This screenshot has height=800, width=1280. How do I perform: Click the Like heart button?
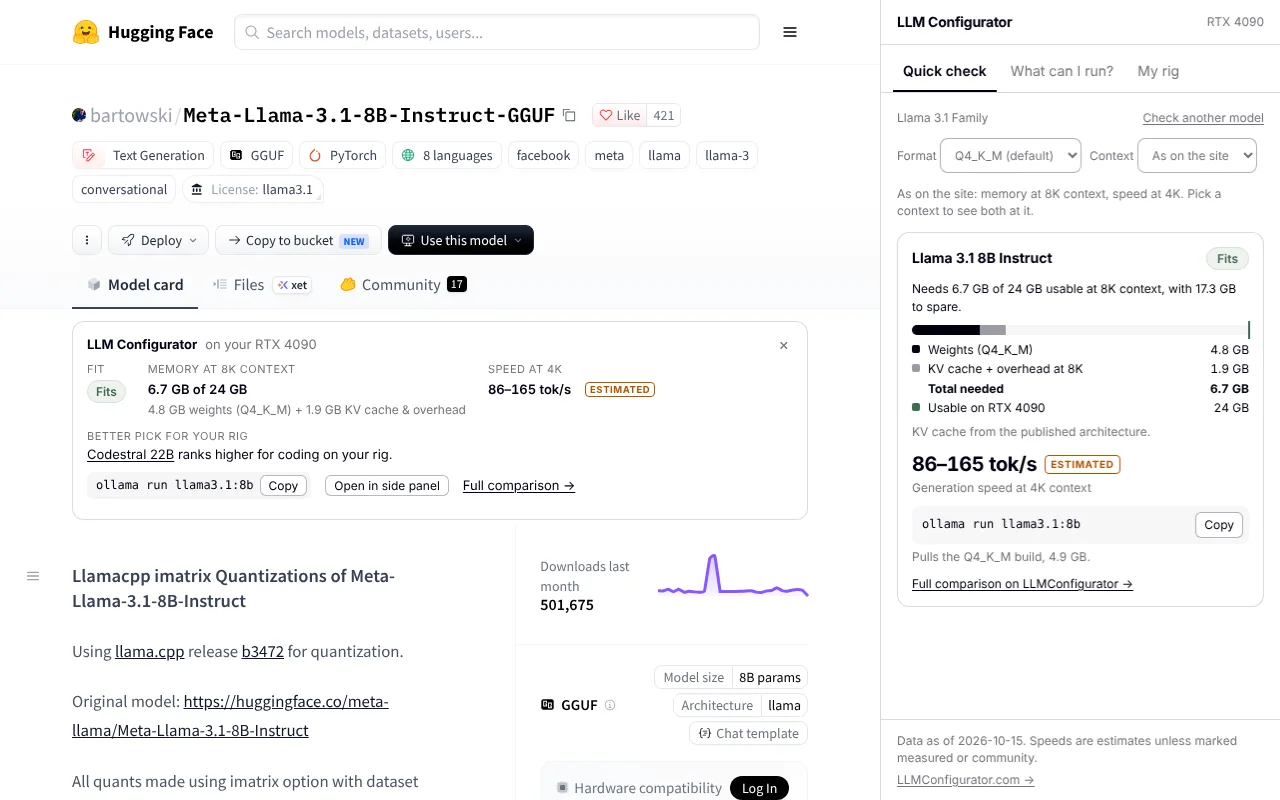tap(619, 115)
